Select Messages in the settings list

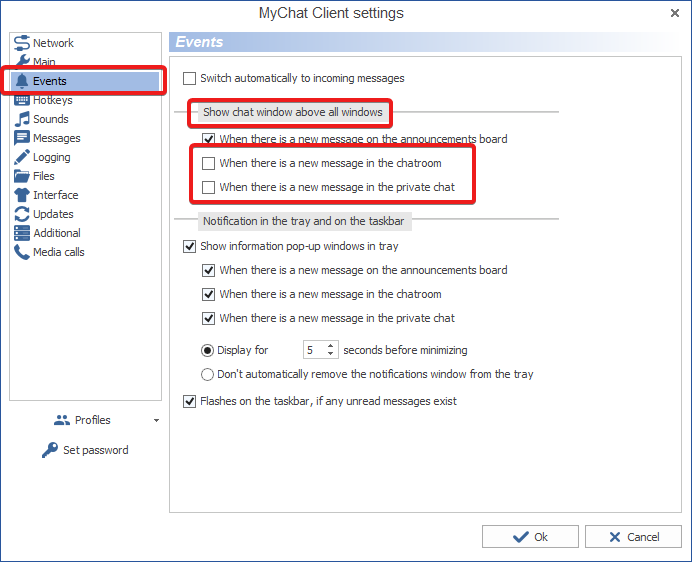point(56,138)
